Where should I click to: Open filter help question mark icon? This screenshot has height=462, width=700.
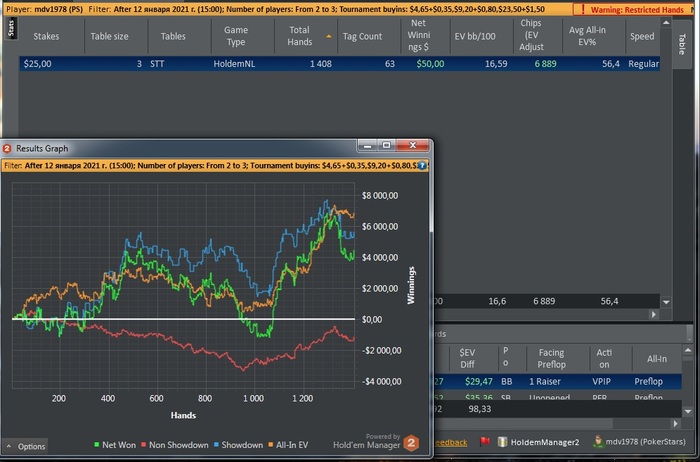(x=422, y=166)
